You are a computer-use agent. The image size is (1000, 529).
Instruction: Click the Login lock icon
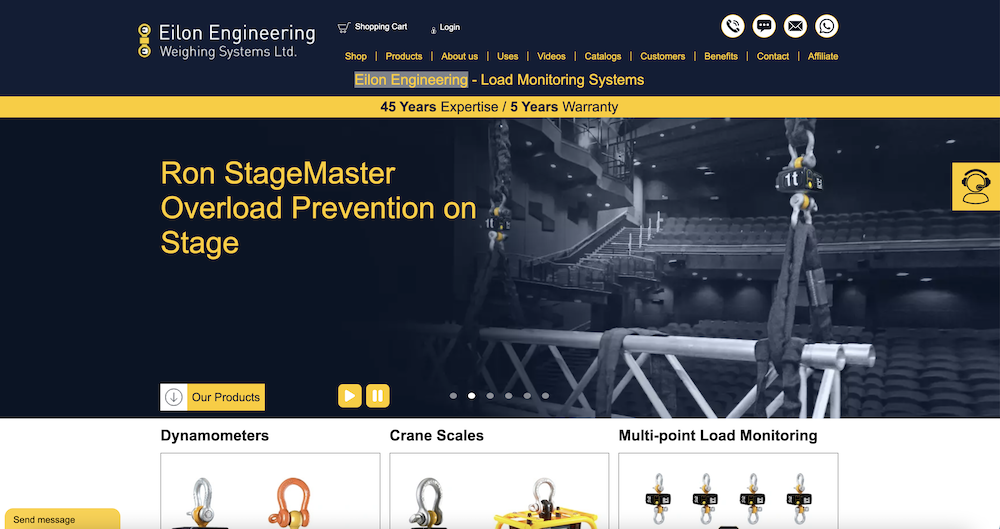click(x=434, y=29)
